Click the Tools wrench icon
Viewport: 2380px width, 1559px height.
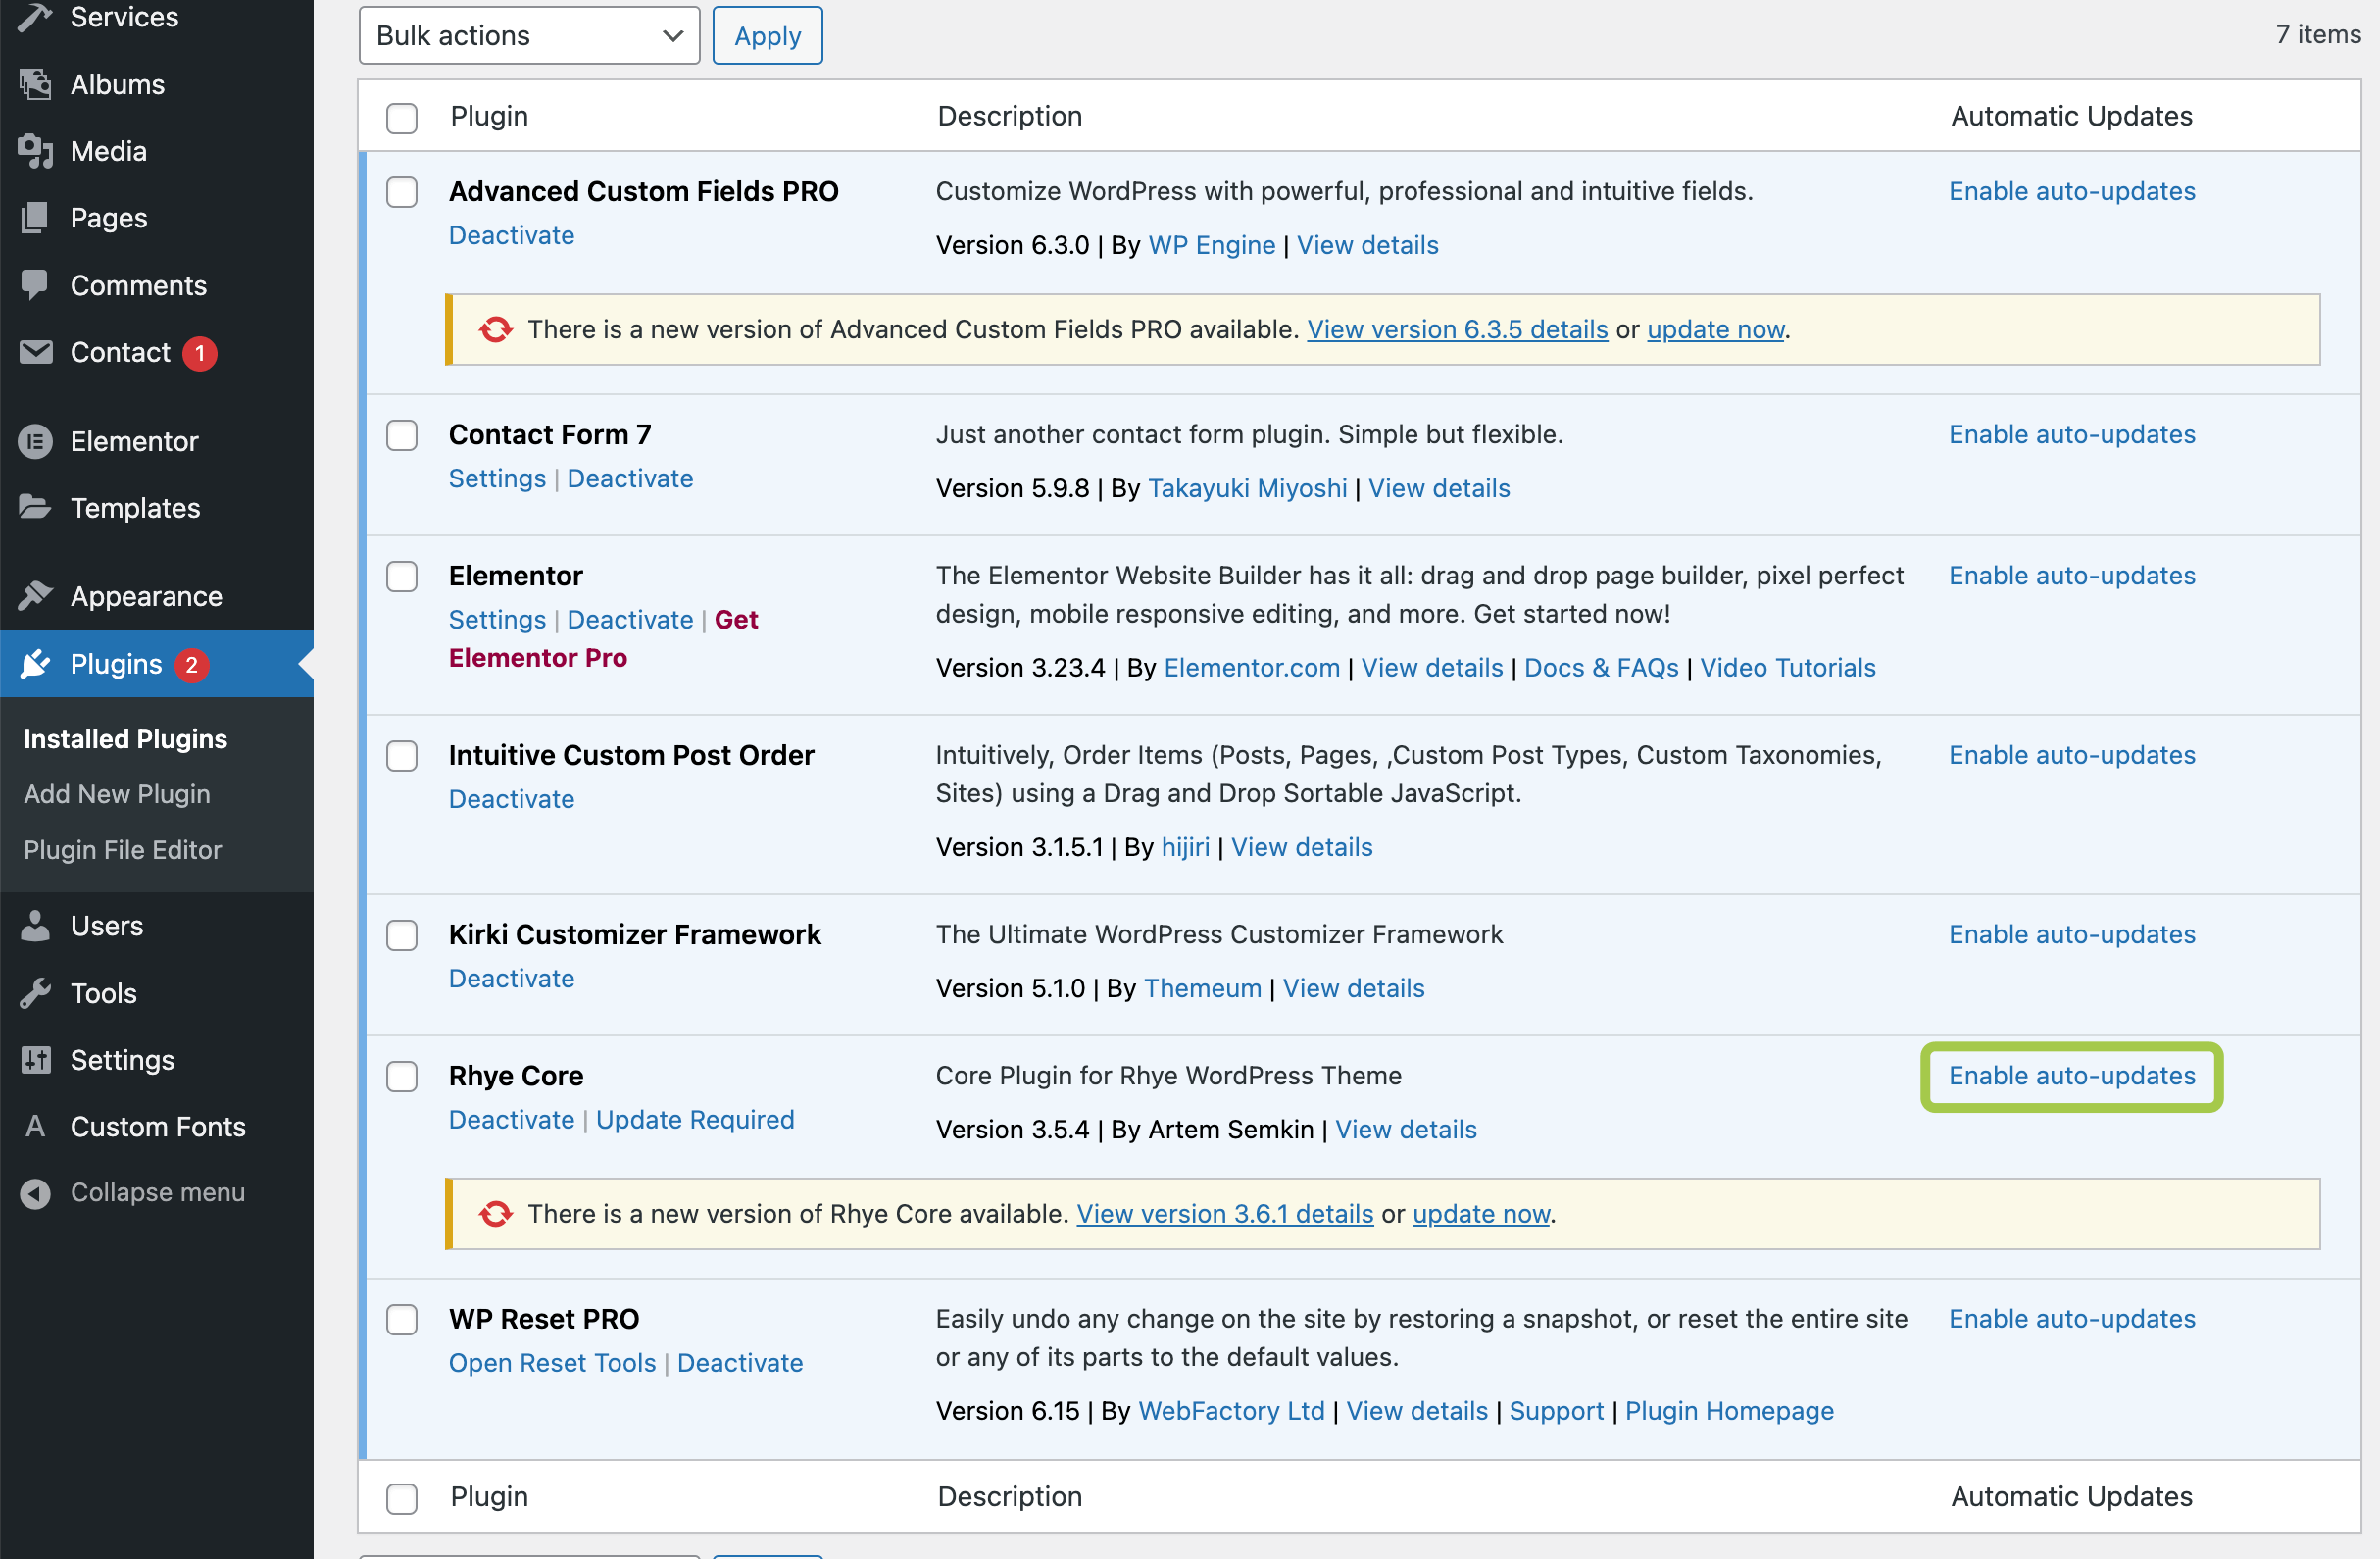click(x=35, y=993)
